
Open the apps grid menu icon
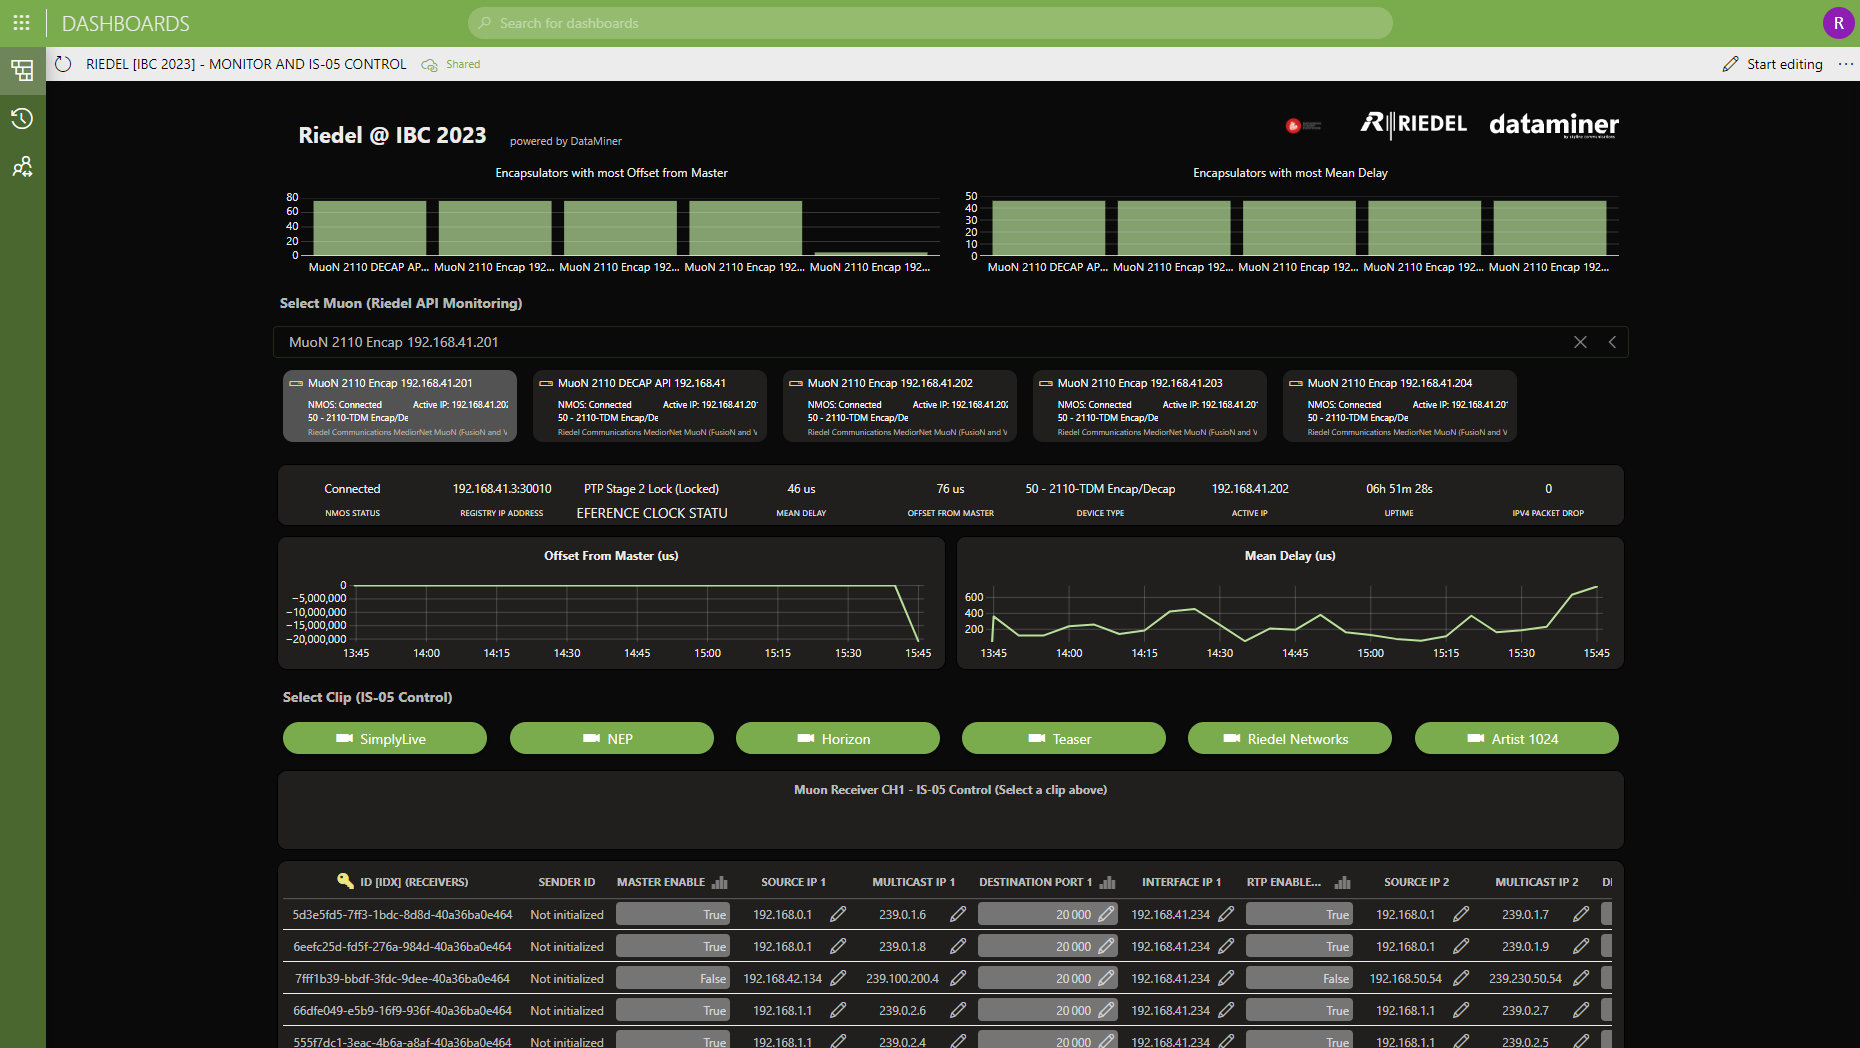click(x=21, y=22)
